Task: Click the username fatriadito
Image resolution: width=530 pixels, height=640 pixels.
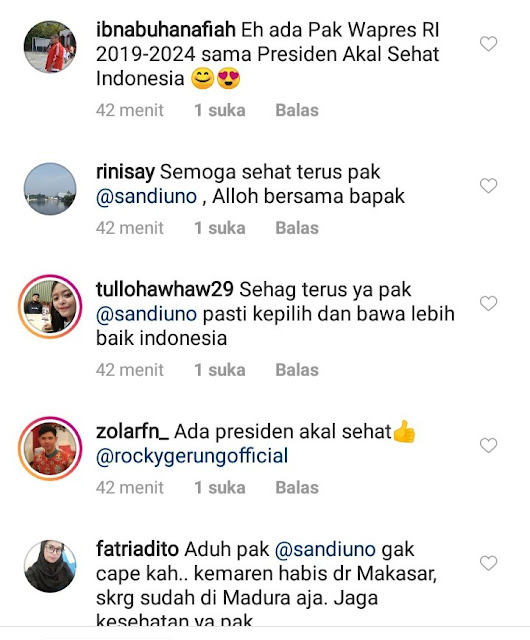Action: (137, 549)
